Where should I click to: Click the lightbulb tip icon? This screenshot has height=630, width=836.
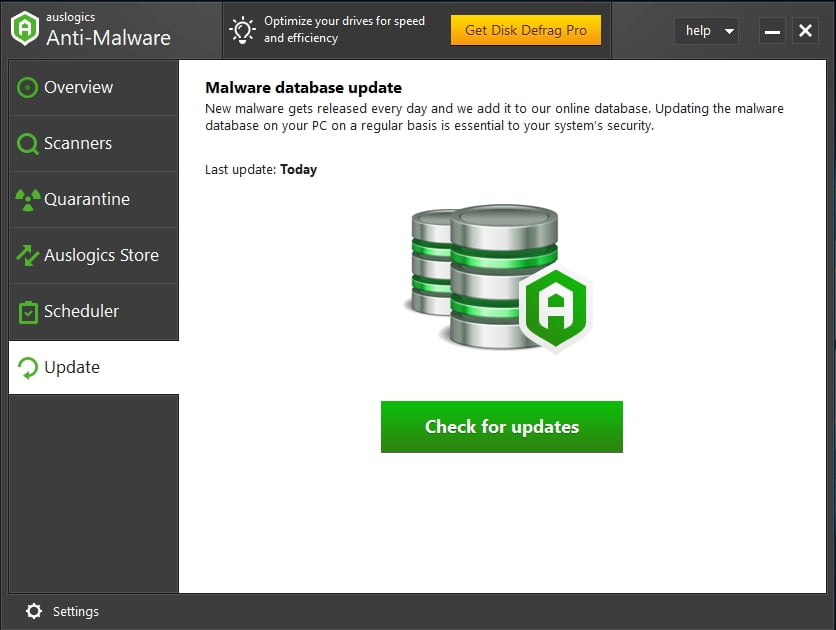coord(243,30)
